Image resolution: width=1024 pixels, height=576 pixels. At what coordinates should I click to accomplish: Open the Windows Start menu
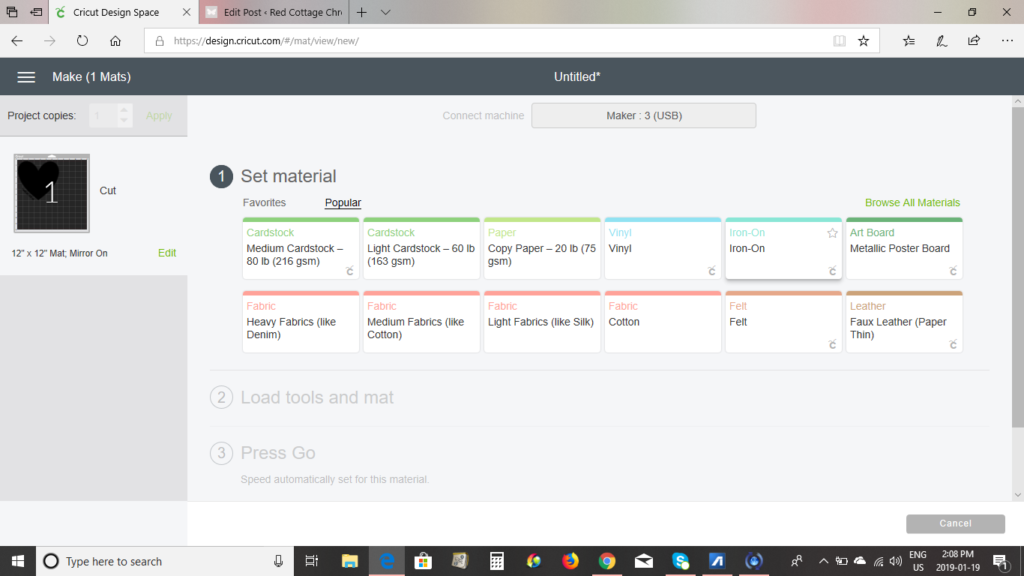(18, 561)
